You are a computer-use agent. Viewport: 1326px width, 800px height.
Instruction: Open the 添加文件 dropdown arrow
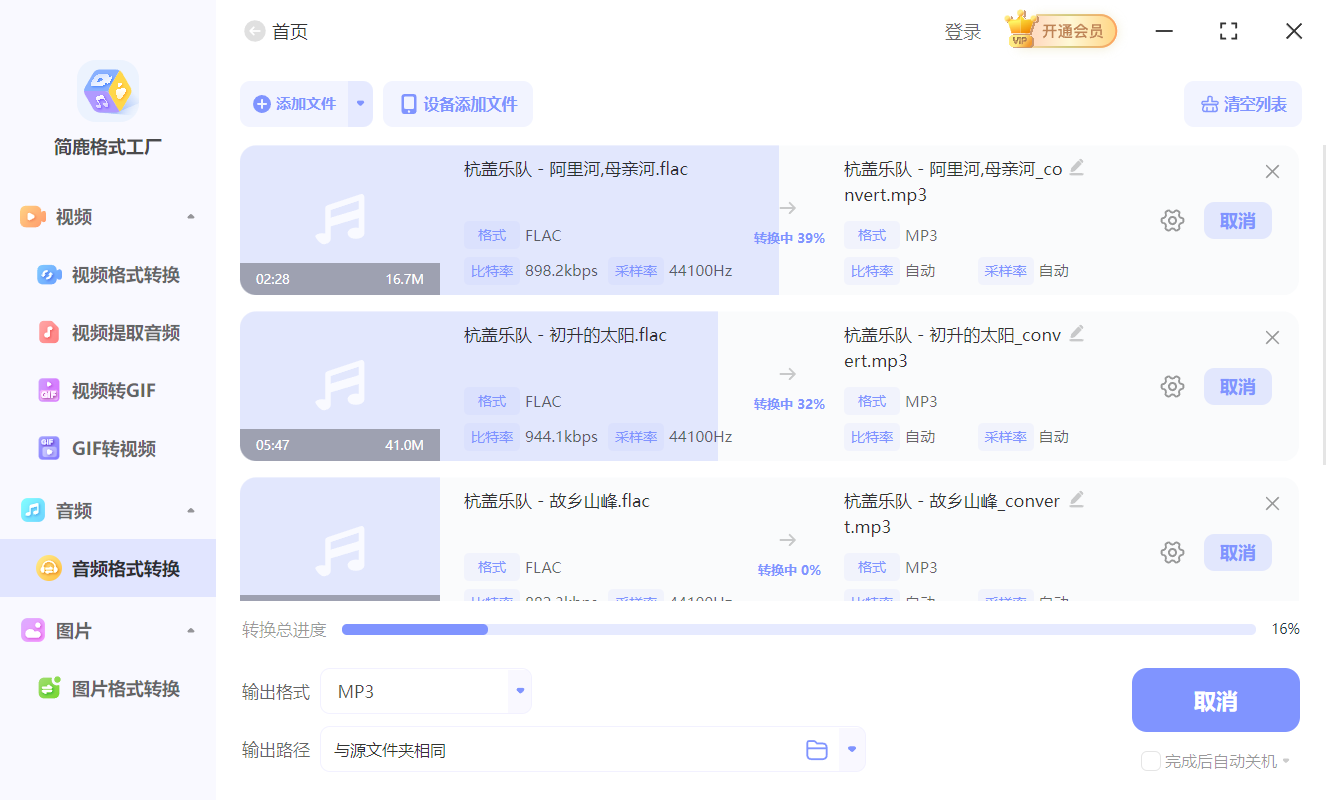(359, 104)
